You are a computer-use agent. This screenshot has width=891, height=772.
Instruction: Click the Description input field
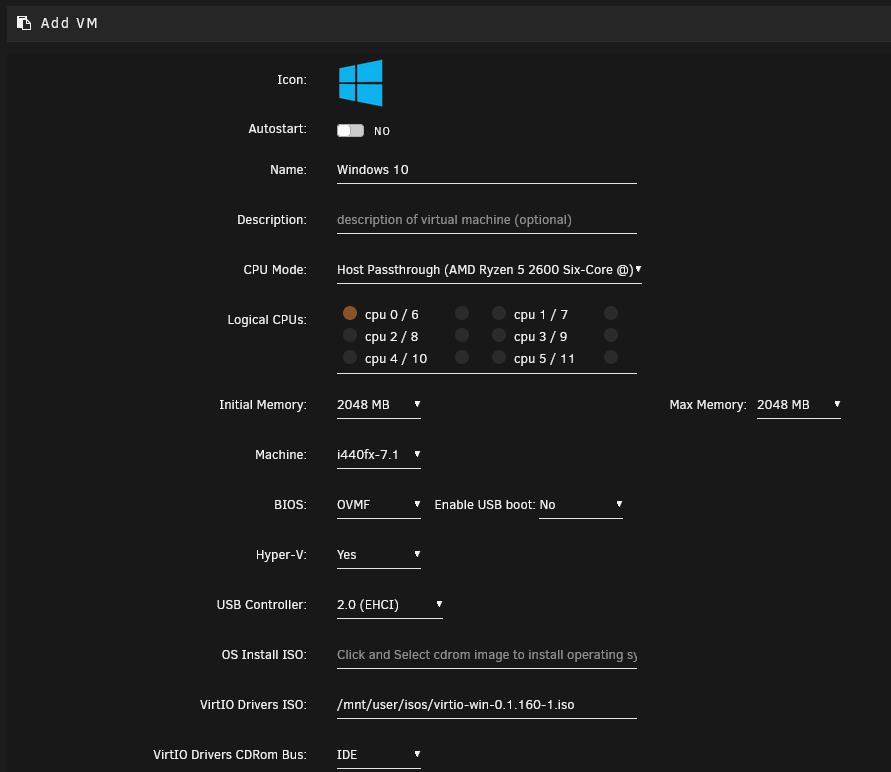(486, 220)
